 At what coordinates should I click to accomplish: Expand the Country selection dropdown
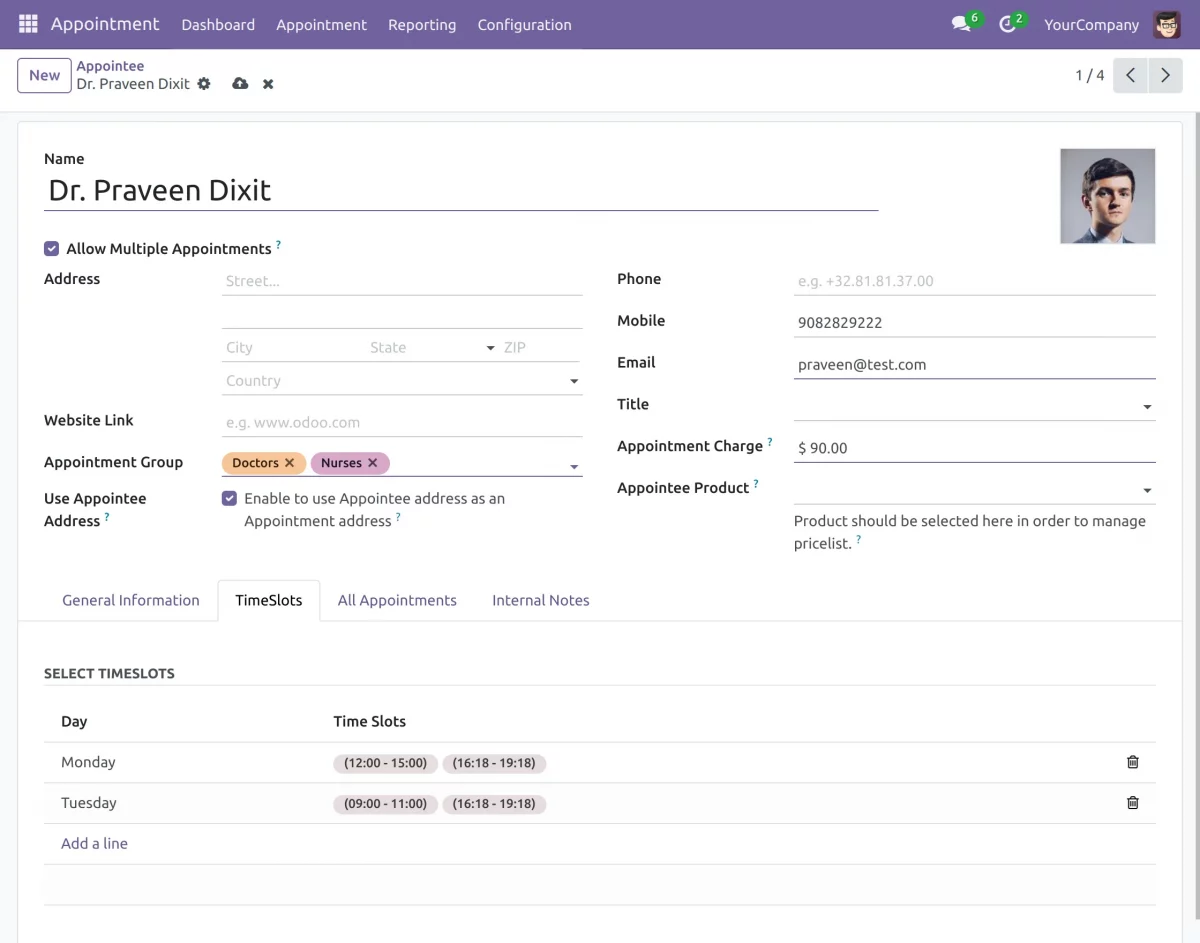click(x=573, y=381)
